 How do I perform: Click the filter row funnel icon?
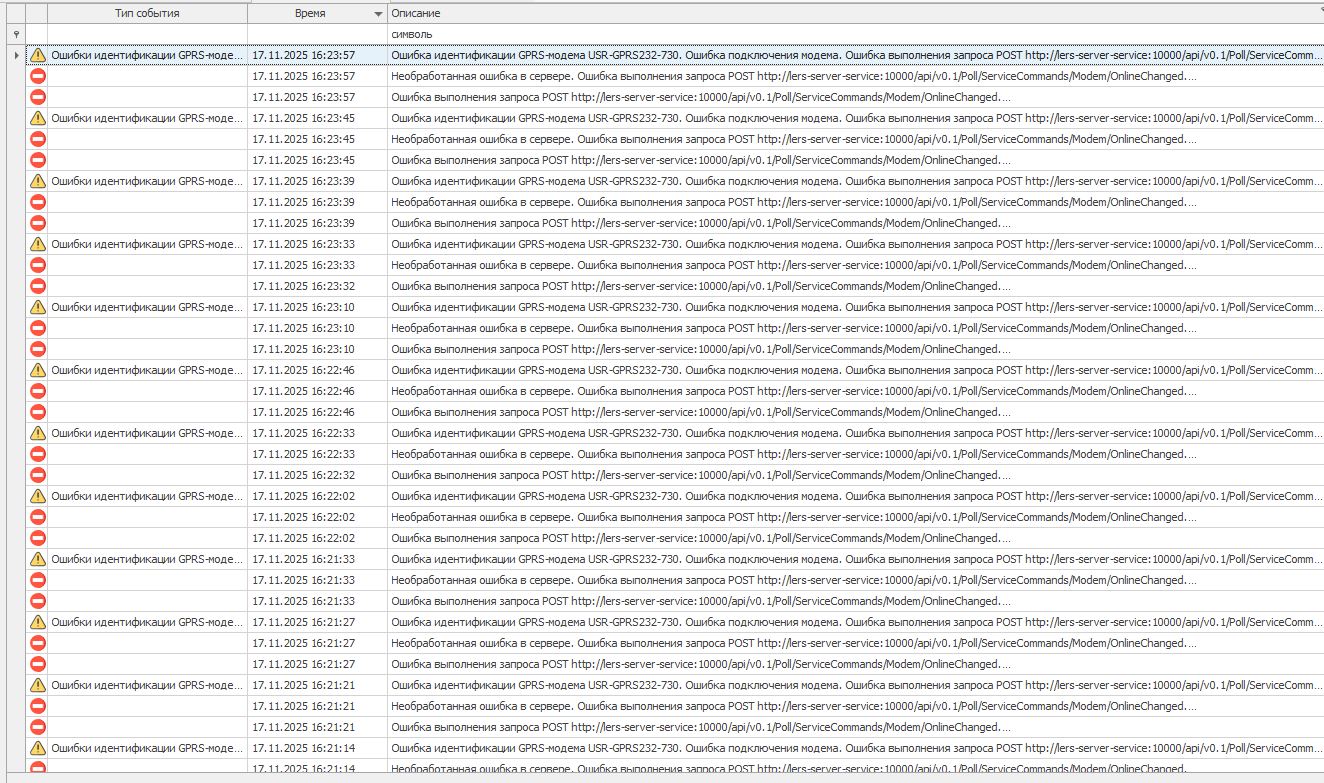[14, 34]
